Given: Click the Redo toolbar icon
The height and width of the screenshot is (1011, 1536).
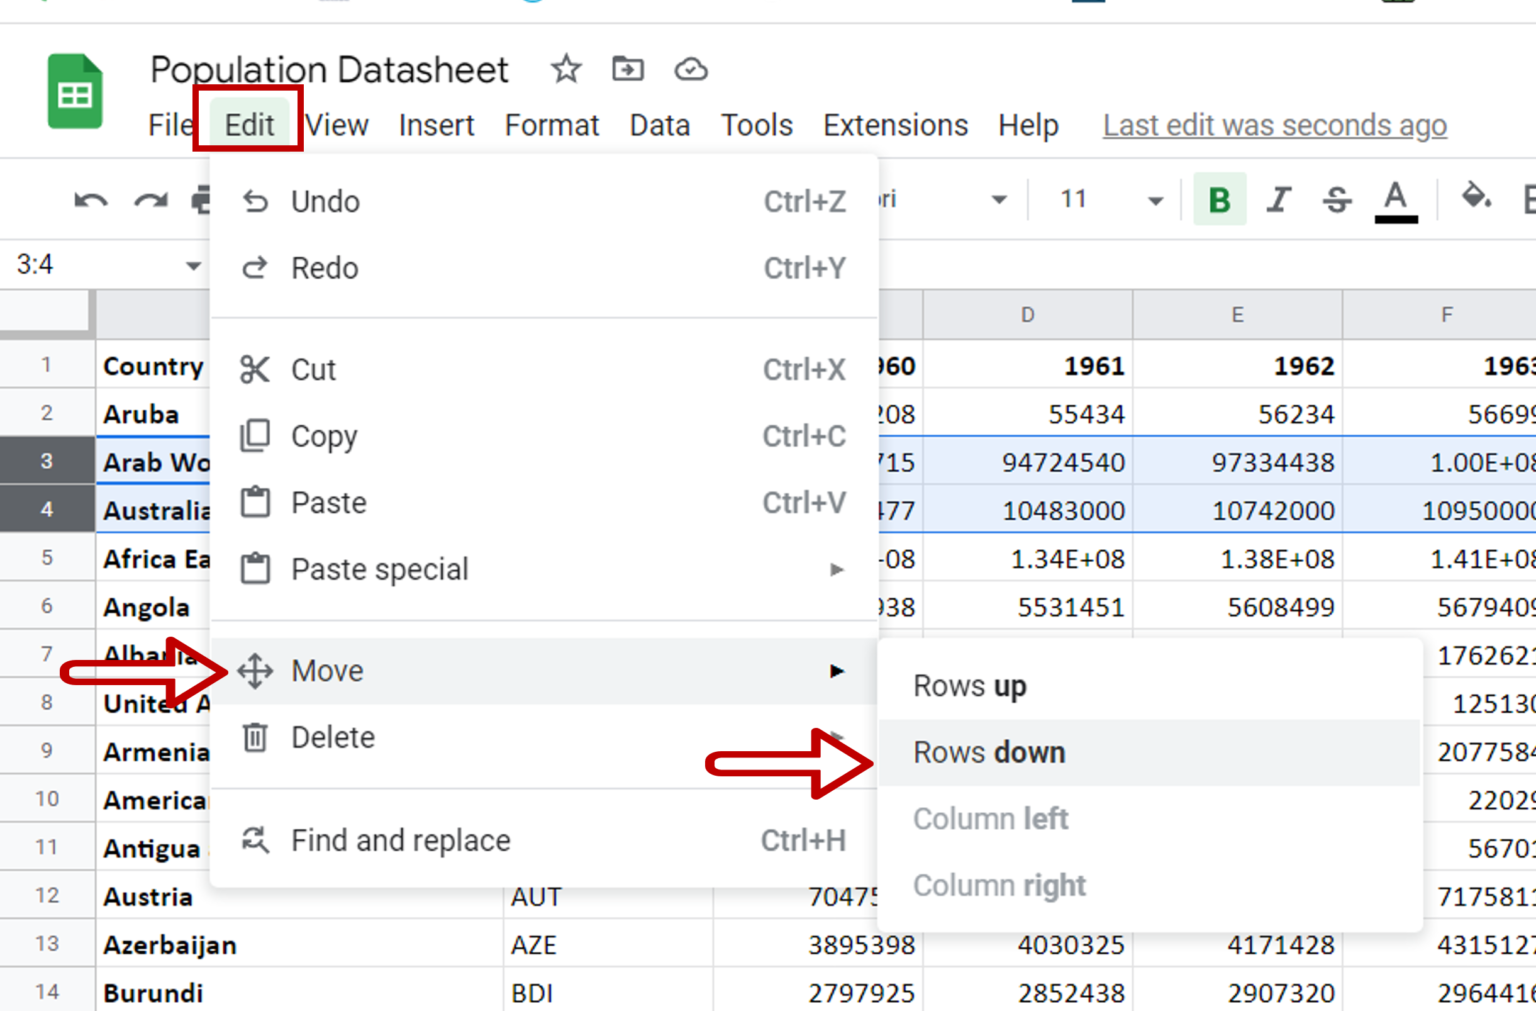Looking at the screenshot, I should (x=151, y=199).
